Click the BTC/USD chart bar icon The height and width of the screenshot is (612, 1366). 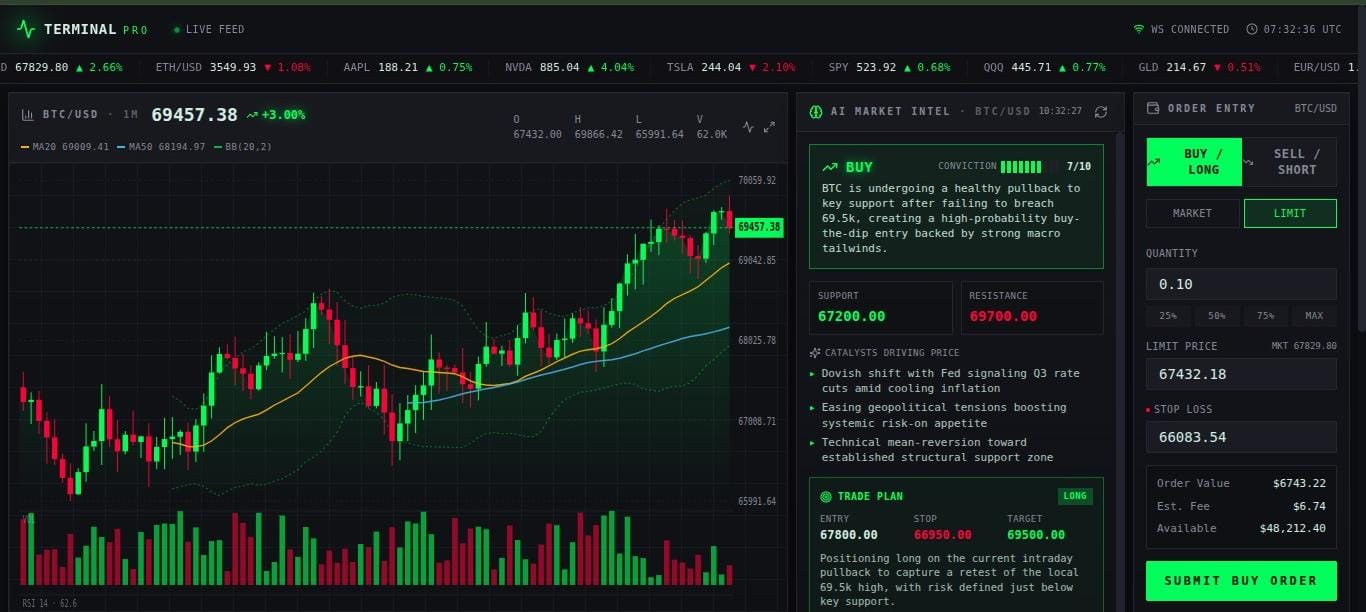tap(28, 114)
